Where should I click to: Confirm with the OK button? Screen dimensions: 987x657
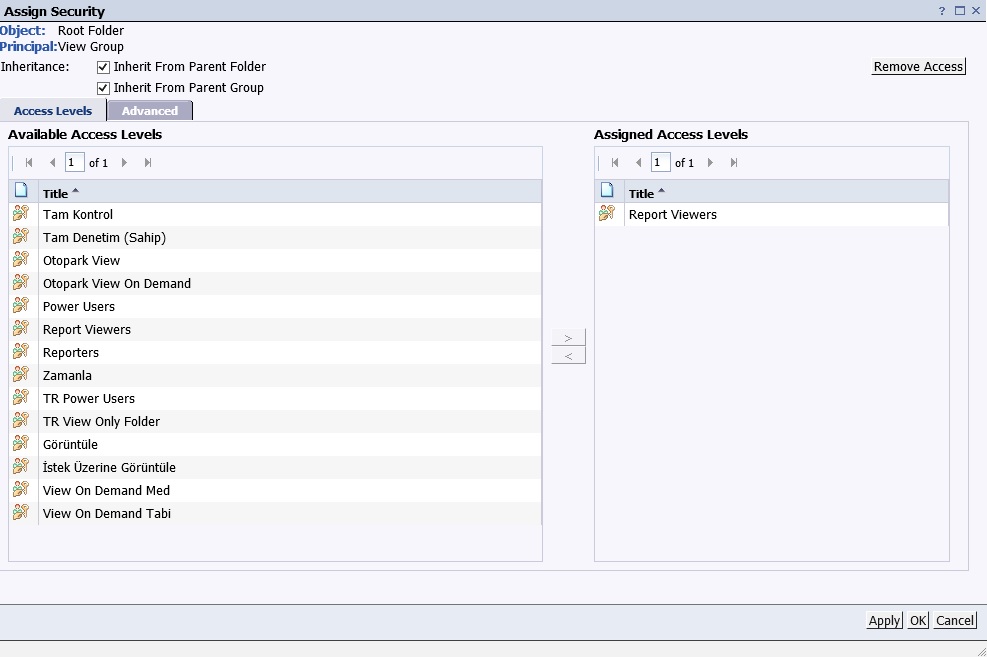[x=918, y=620]
